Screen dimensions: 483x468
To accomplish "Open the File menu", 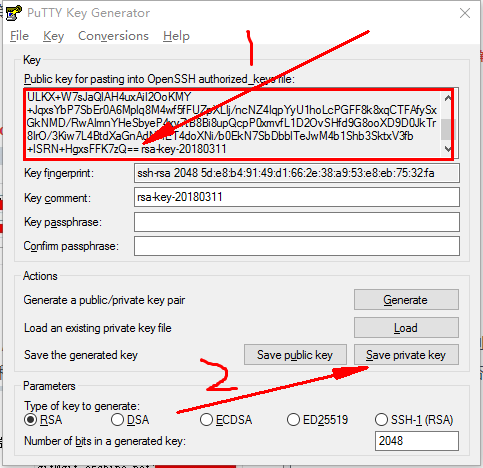I will coord(19,36).
